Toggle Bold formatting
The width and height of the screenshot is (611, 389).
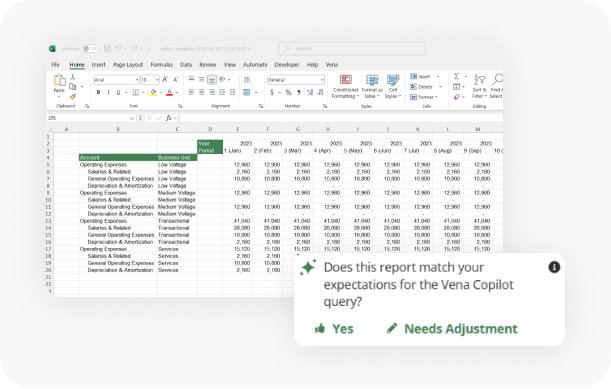pyautogui.click(x=98, y=92)
